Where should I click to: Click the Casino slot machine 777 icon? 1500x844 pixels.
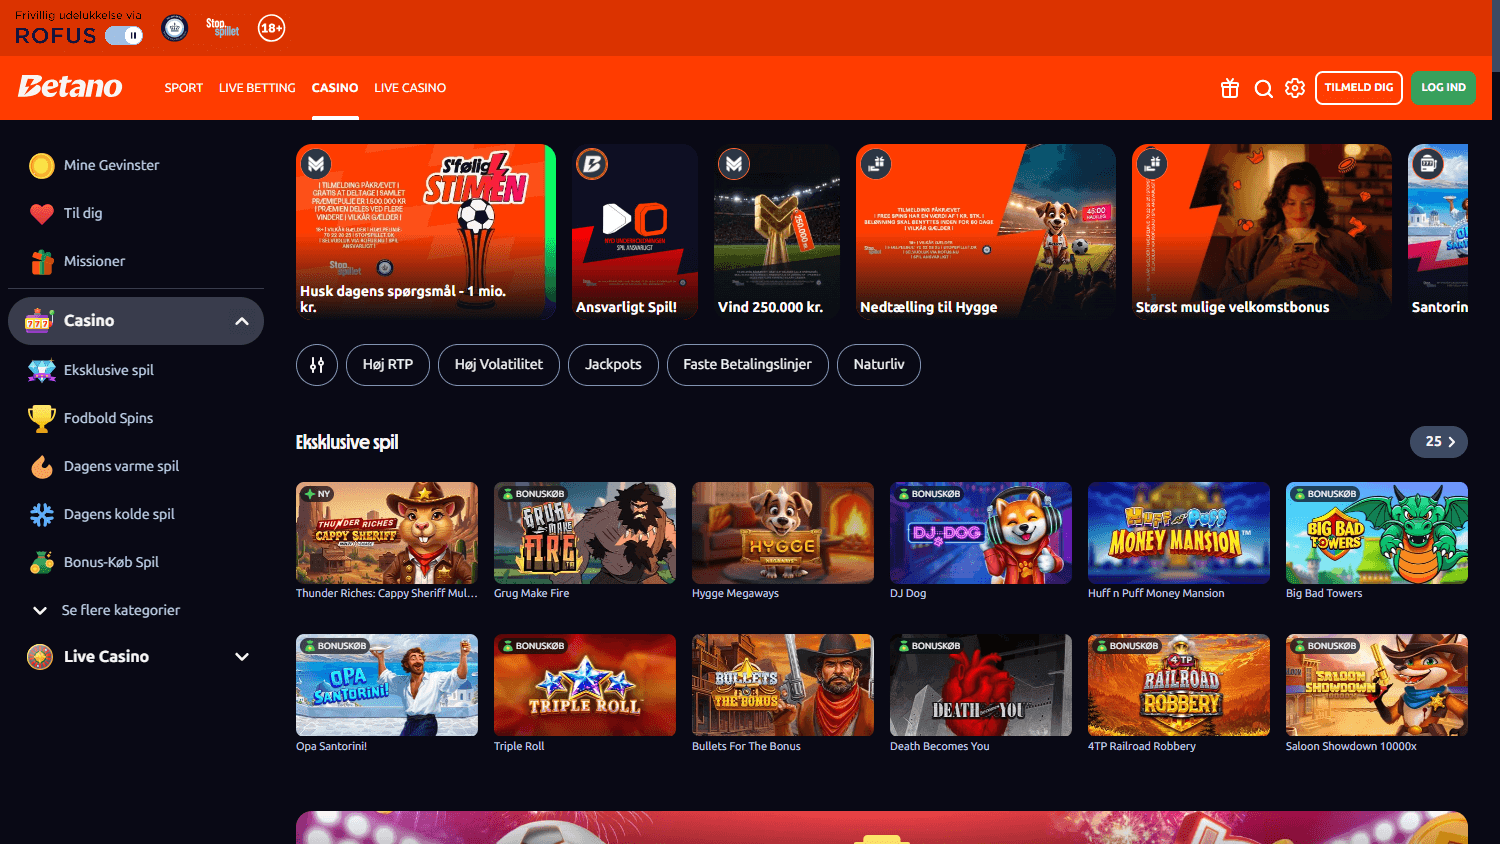click(39, 320)
